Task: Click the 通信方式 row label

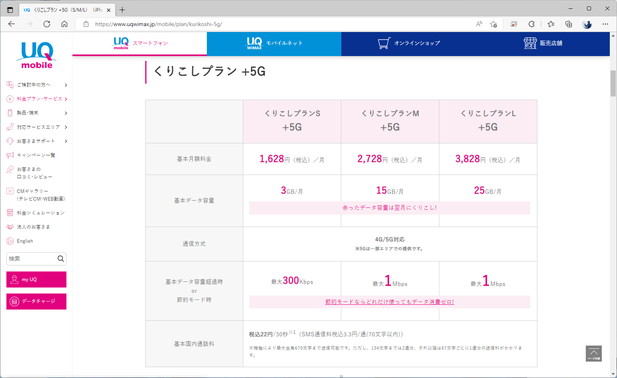Action: point(194,244)
